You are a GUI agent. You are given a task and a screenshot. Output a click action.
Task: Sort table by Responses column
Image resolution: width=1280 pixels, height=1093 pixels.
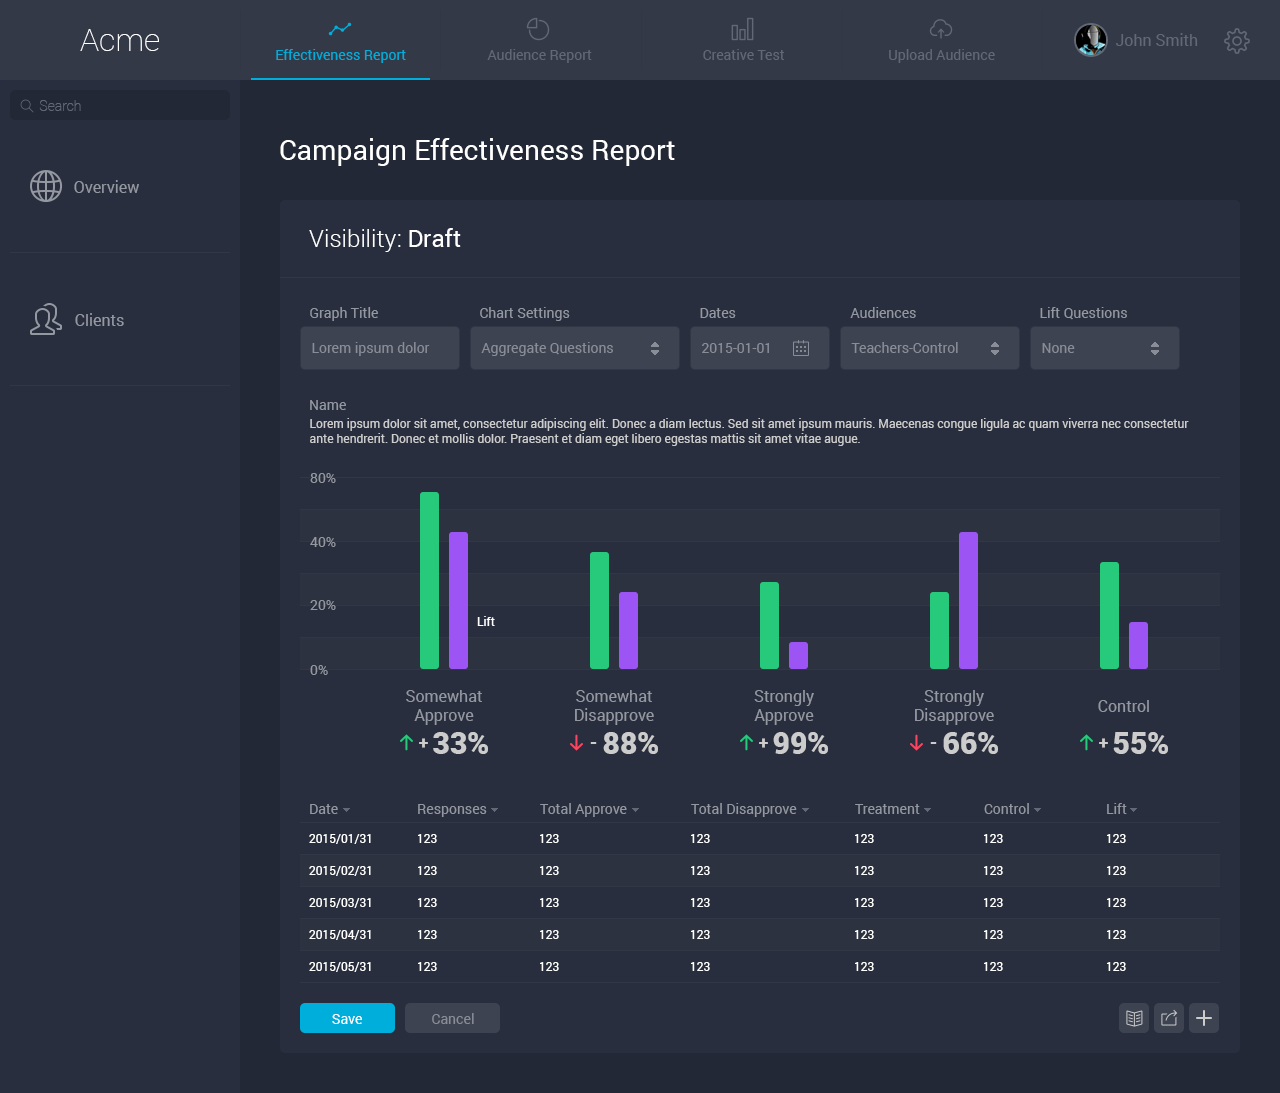(457, 809)
